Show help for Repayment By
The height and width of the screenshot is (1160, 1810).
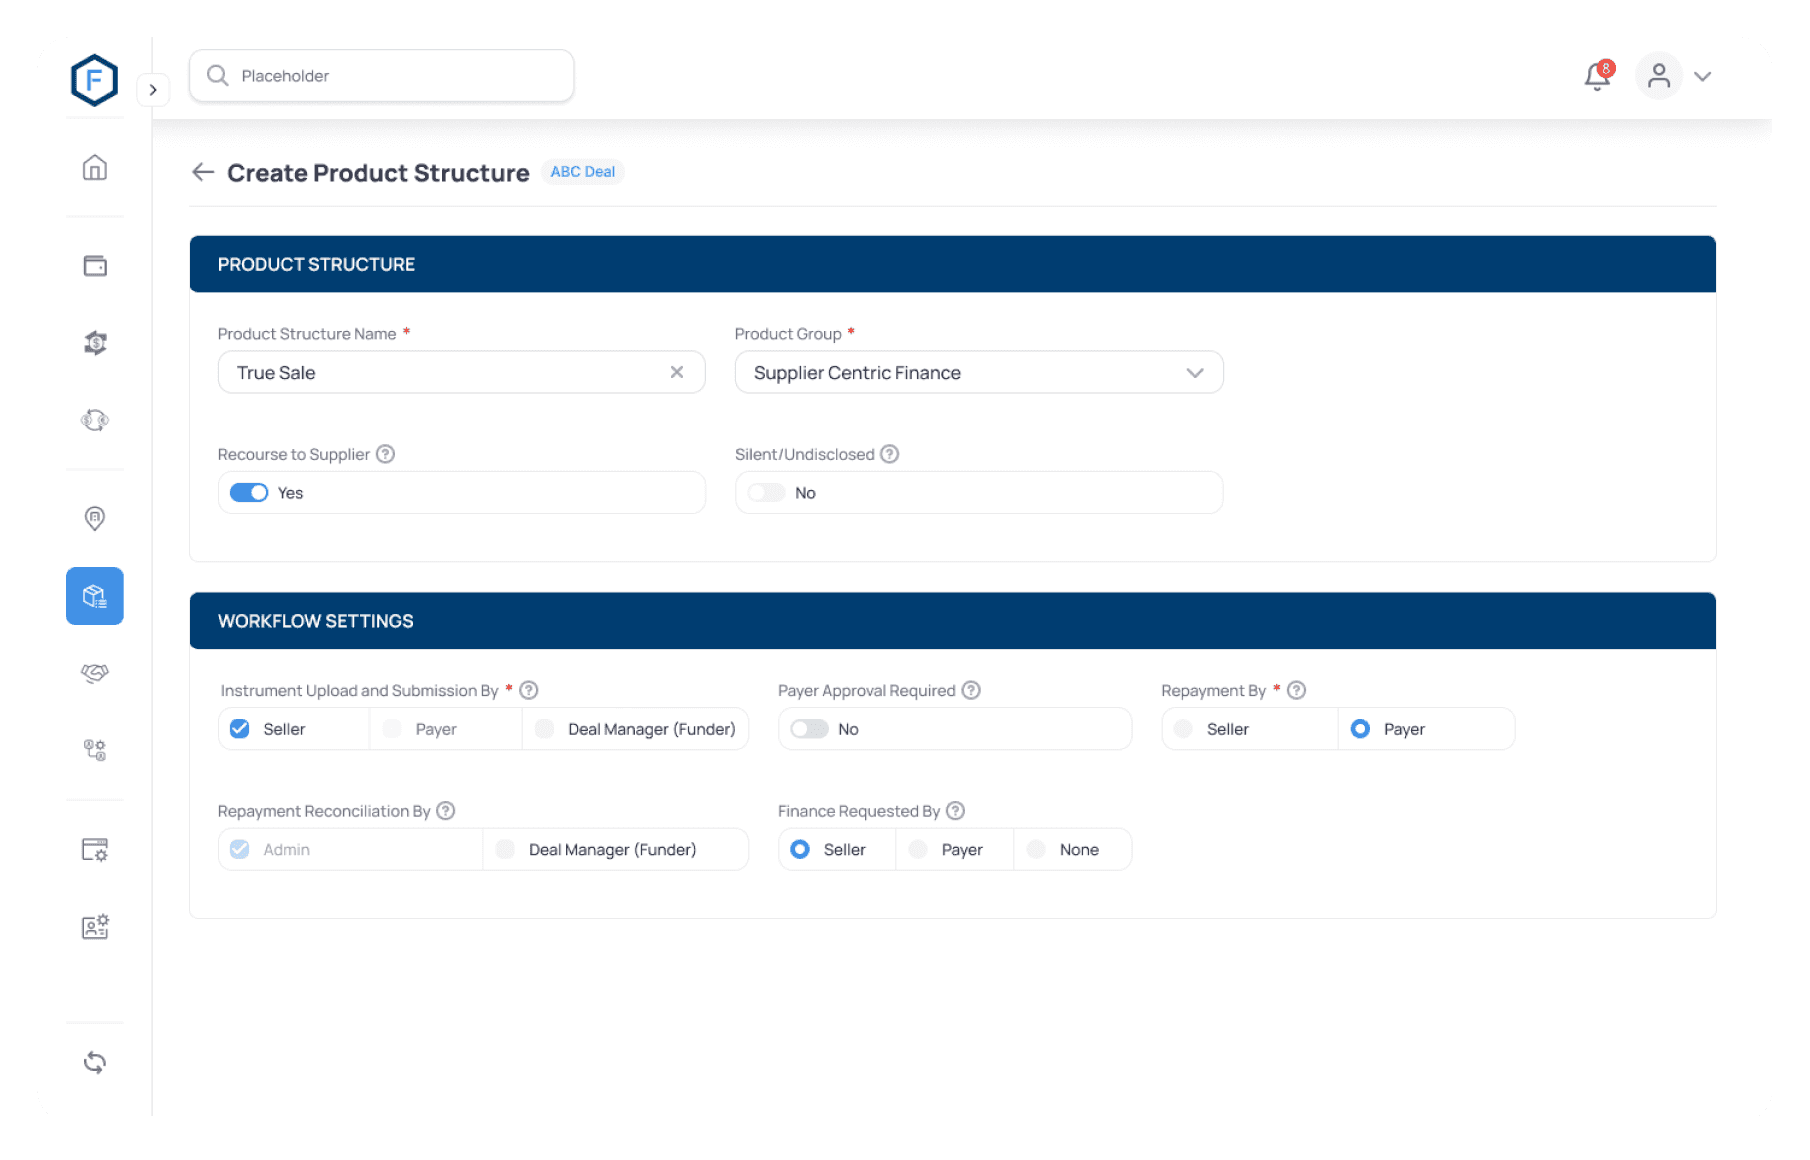1297,690
